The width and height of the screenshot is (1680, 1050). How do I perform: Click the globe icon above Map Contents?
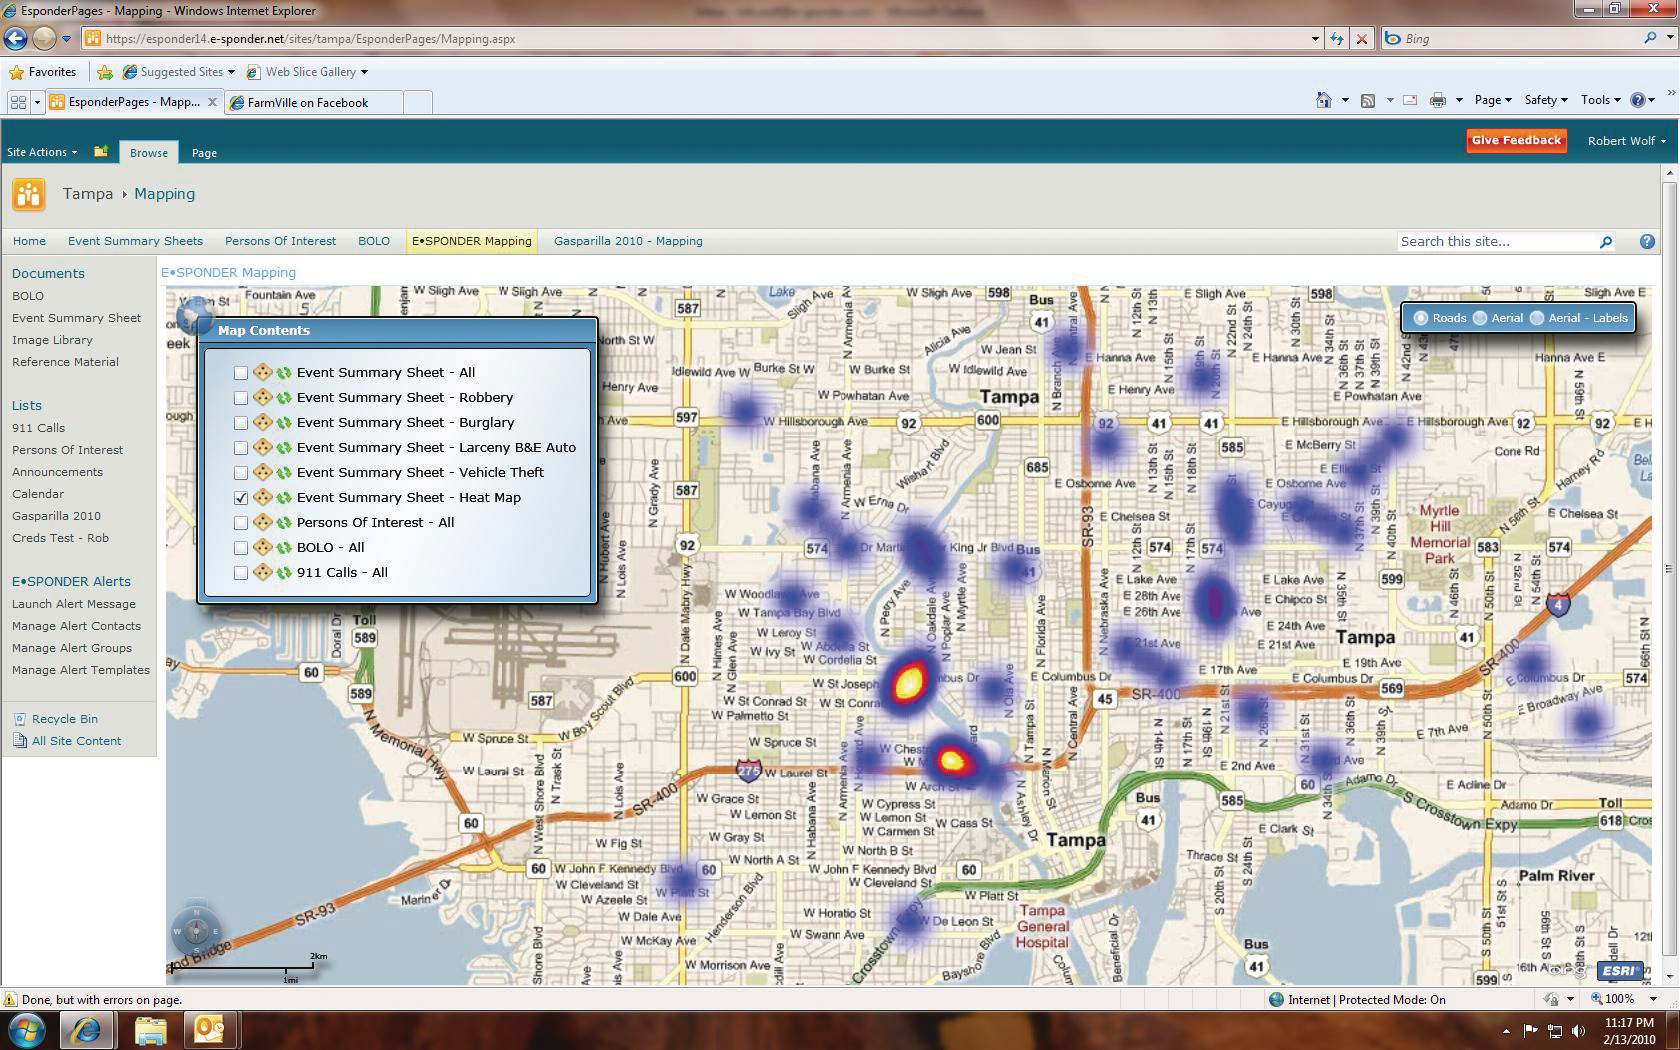[x=191, y=314]
